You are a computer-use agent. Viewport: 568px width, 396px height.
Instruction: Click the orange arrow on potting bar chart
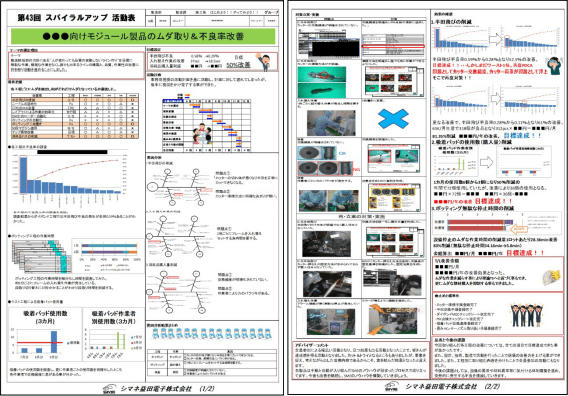519,229
